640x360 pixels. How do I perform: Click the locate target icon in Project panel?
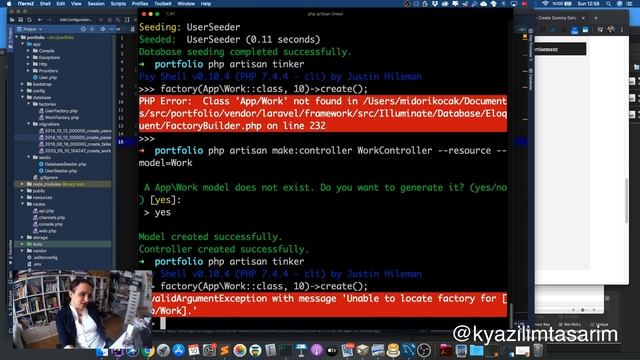tap(83, 29)
